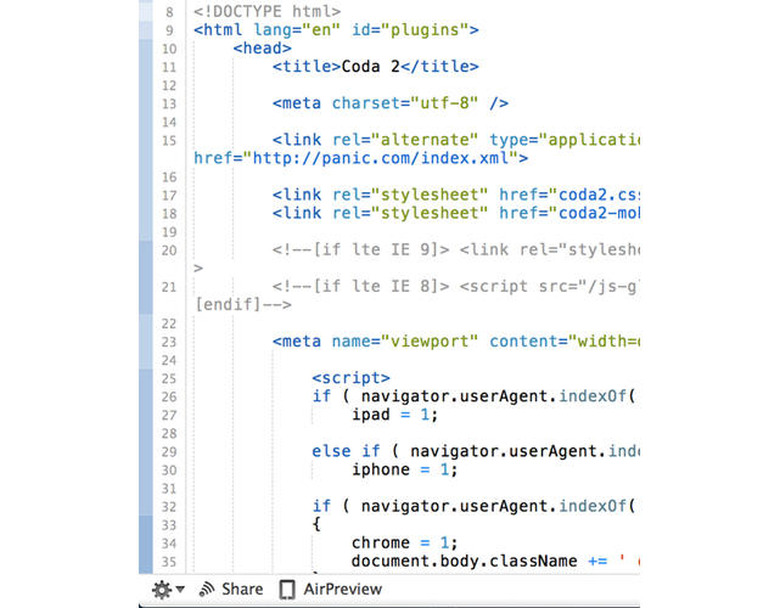Click line number 29 in gutter
Viewport: 780px width, 608px height.
(169, 452)
